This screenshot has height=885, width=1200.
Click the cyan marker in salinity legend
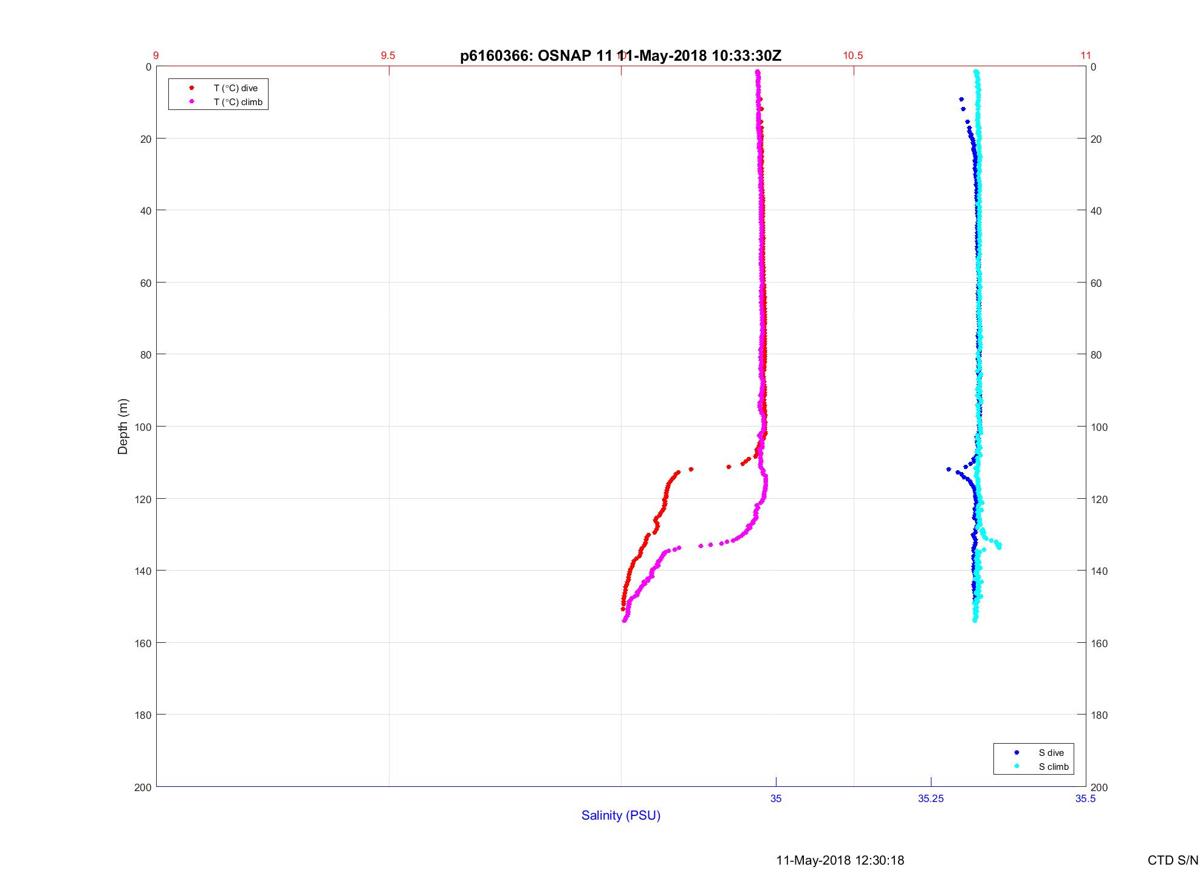pos(1017,767)
